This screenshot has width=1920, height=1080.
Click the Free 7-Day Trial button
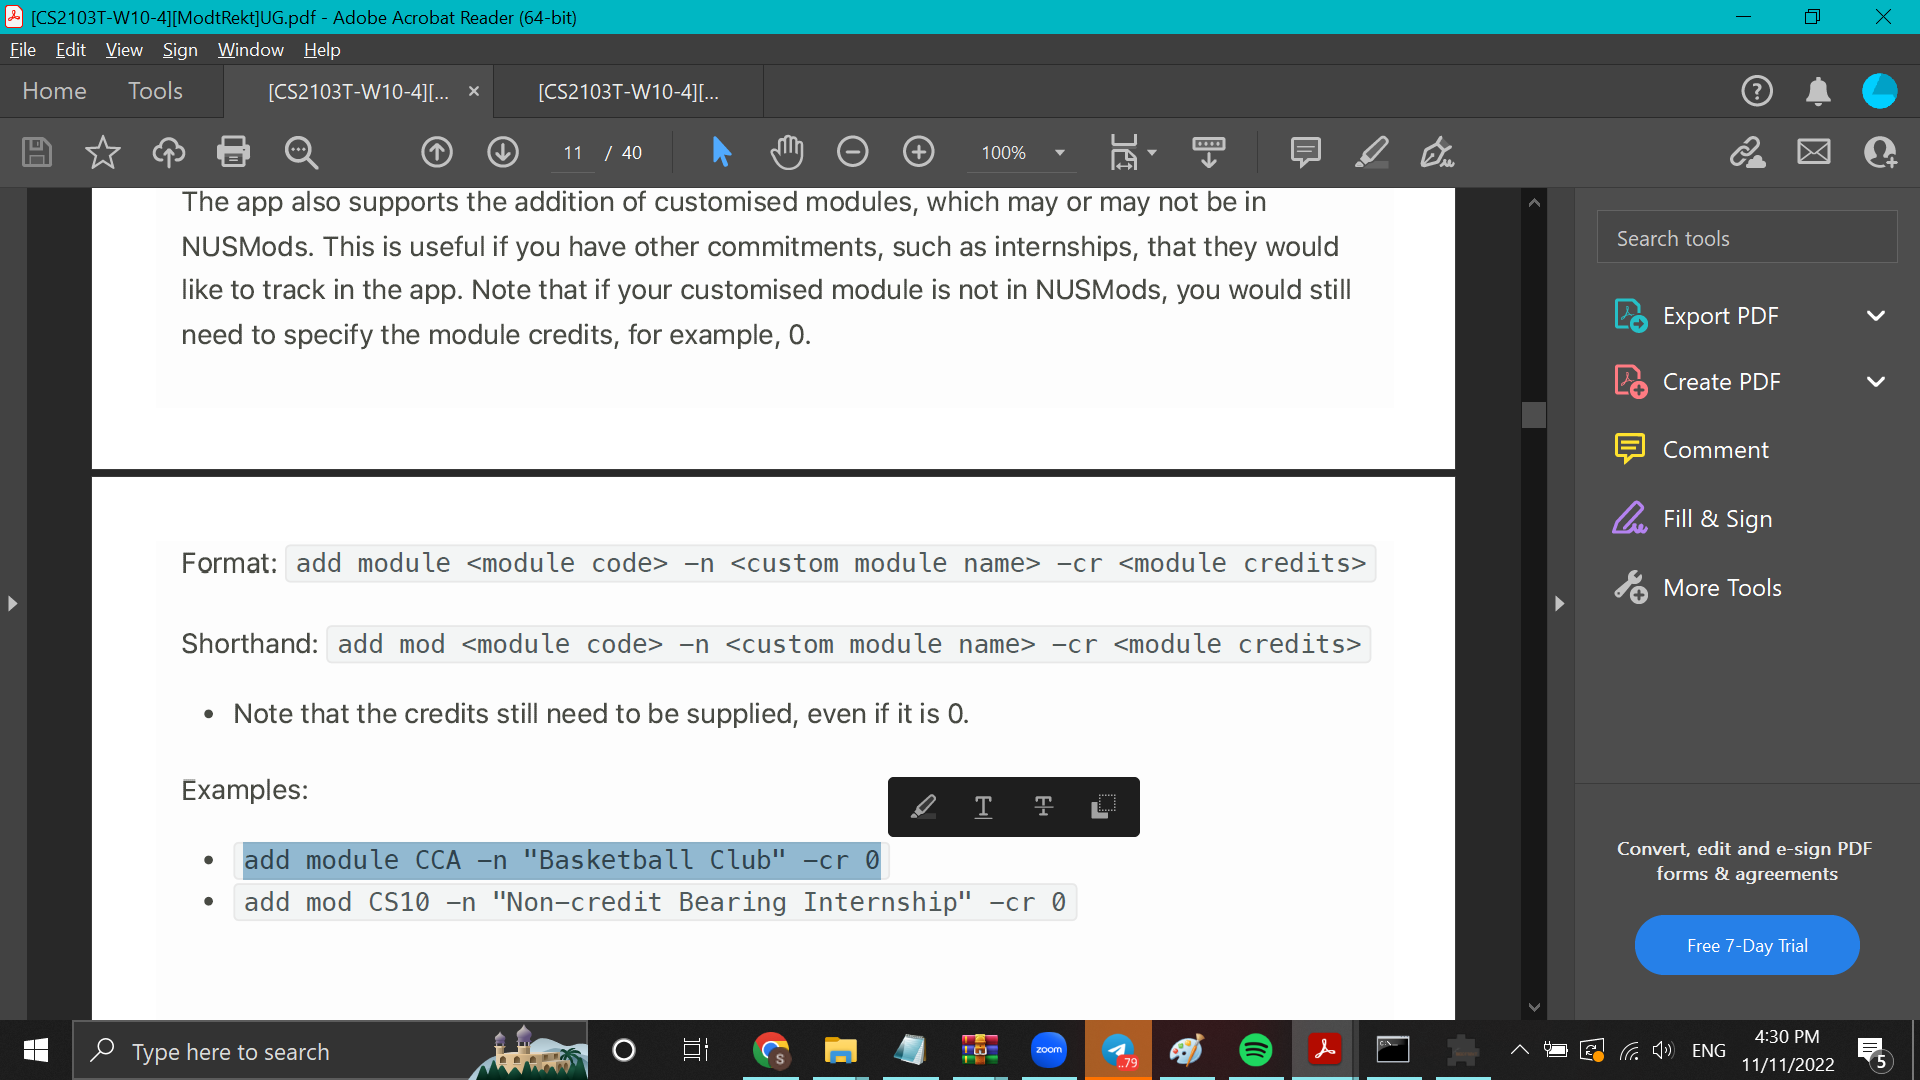(x=1746, y=945)
